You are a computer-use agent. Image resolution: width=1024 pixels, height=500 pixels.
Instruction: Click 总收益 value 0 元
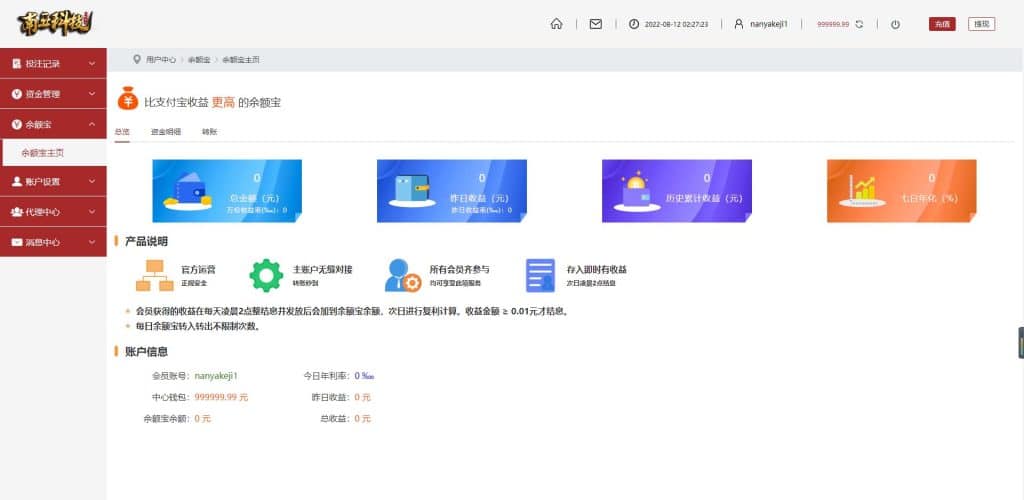[x=362, y=418]
